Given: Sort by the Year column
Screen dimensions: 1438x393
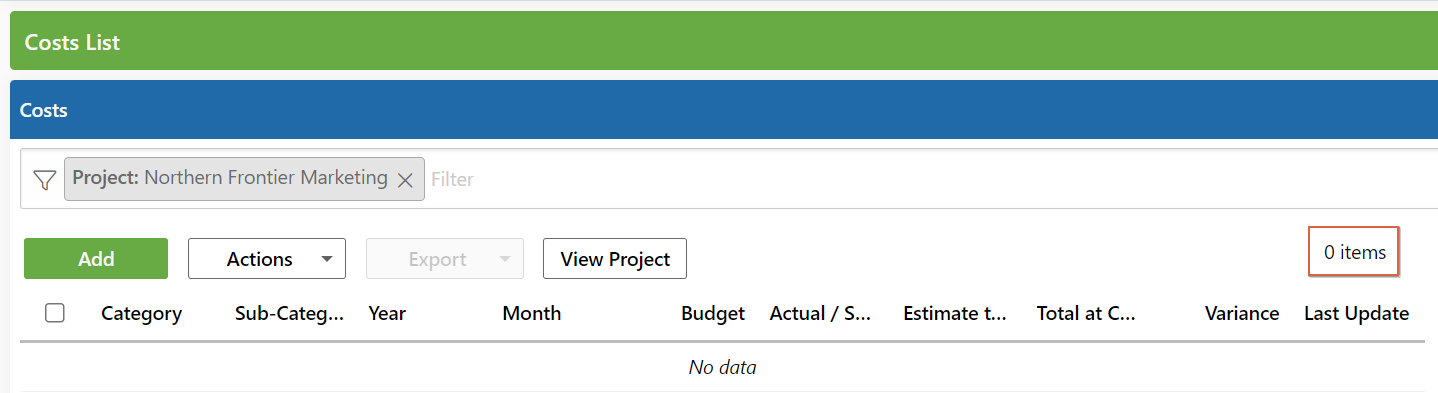Looking at the screenshot, I should (x=387, y=313).
